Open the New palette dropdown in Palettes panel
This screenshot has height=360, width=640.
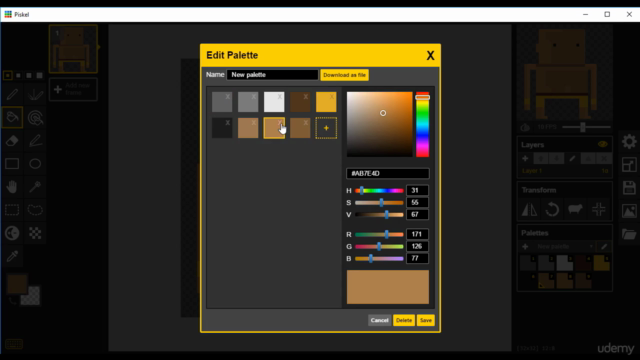click(x=564, y=247)
